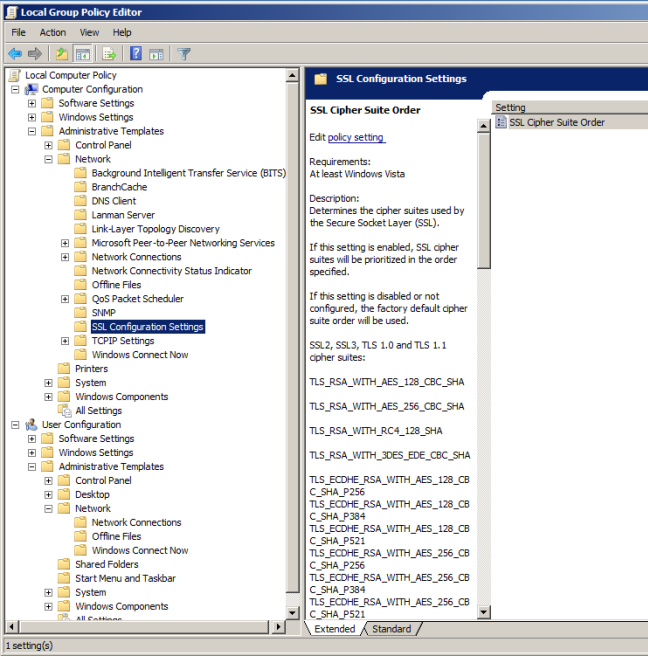Screen dimensions: 648x656
Task: Select Network Connections under User Configuration
Action: [x=136, y=522]
